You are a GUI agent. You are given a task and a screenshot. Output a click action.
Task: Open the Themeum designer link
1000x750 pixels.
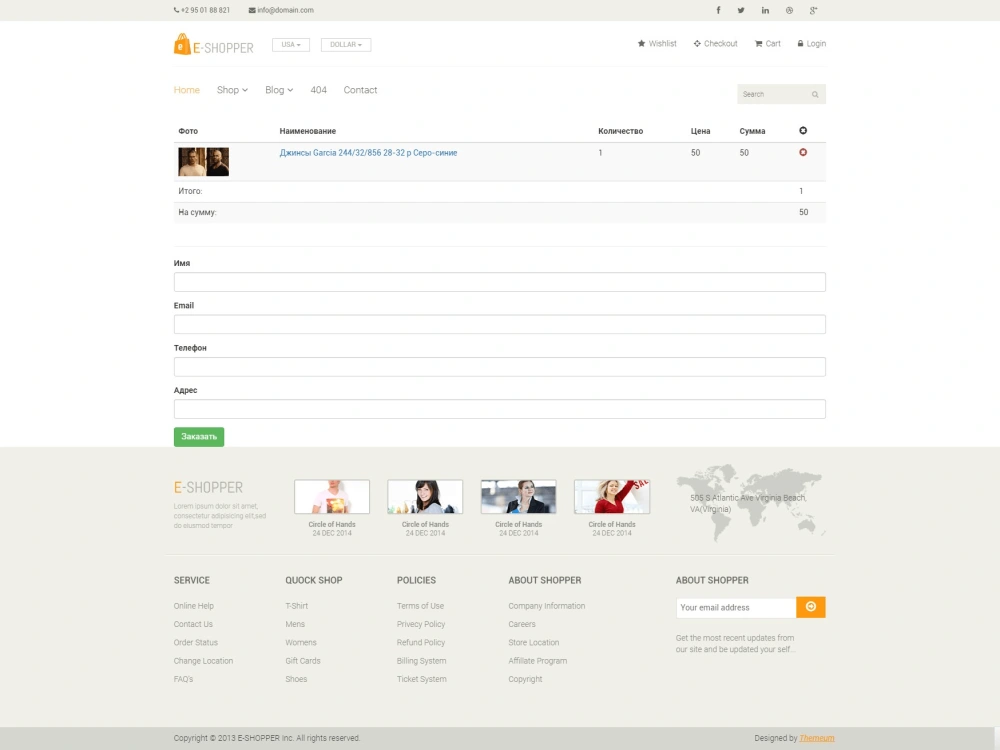(816, 738)
